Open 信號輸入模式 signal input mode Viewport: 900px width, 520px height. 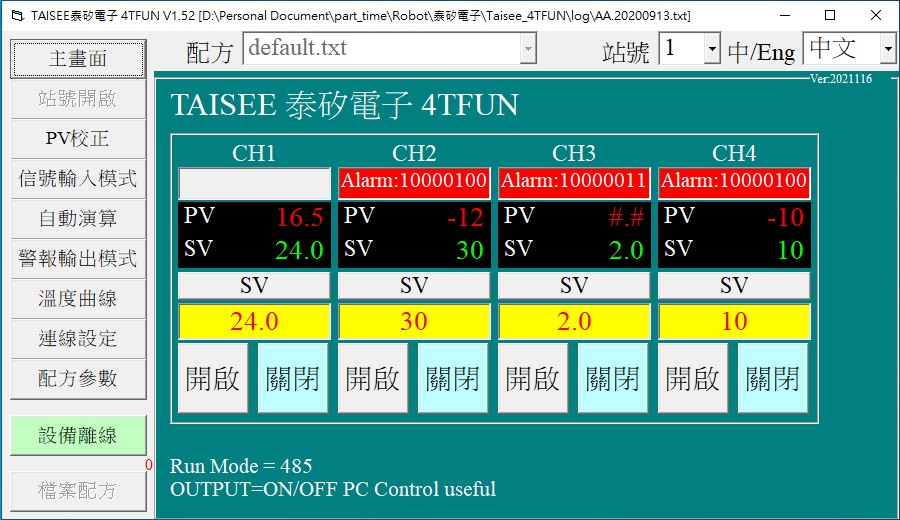(77, 179)
